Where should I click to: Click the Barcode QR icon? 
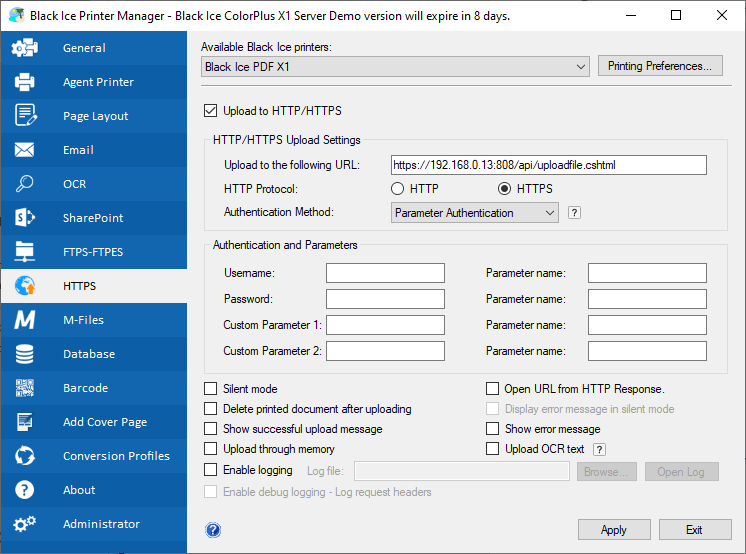(x=24, y=388)
